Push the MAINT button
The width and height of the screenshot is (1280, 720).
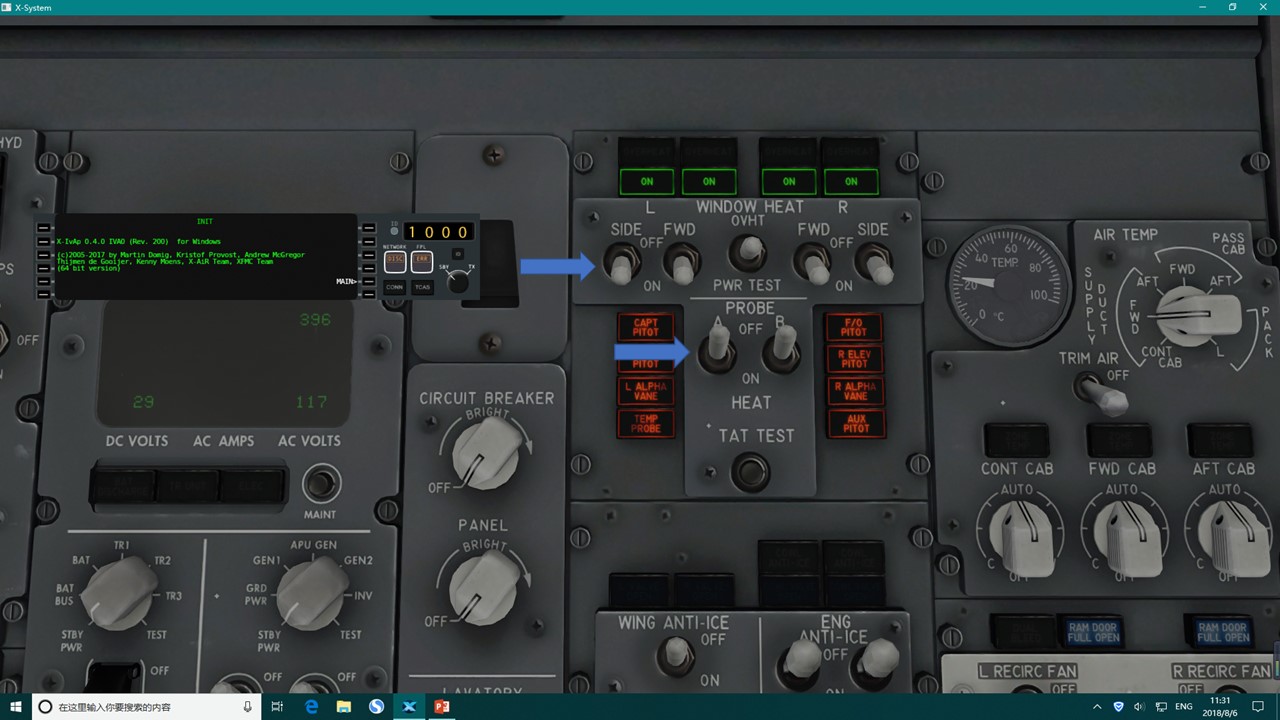[x=321, y=484]
